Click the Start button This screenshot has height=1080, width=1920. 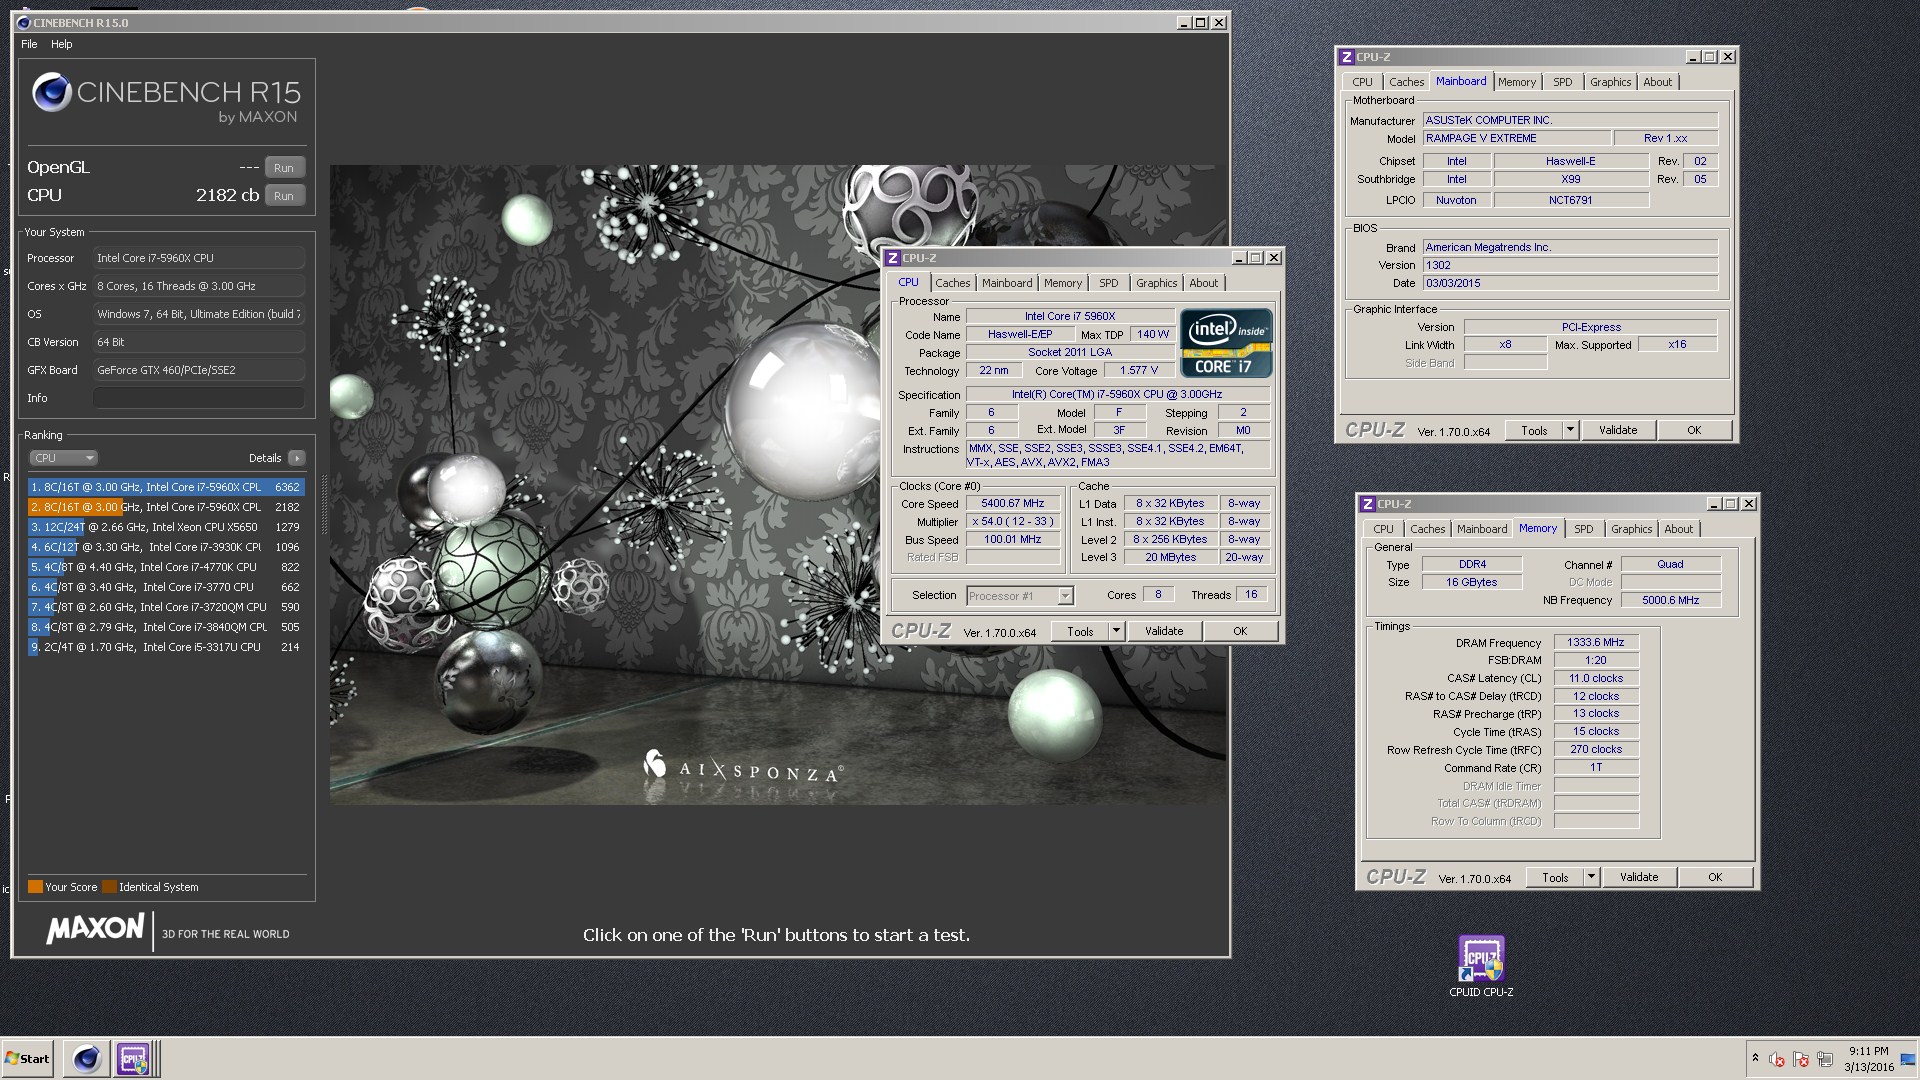[27, 1058]
